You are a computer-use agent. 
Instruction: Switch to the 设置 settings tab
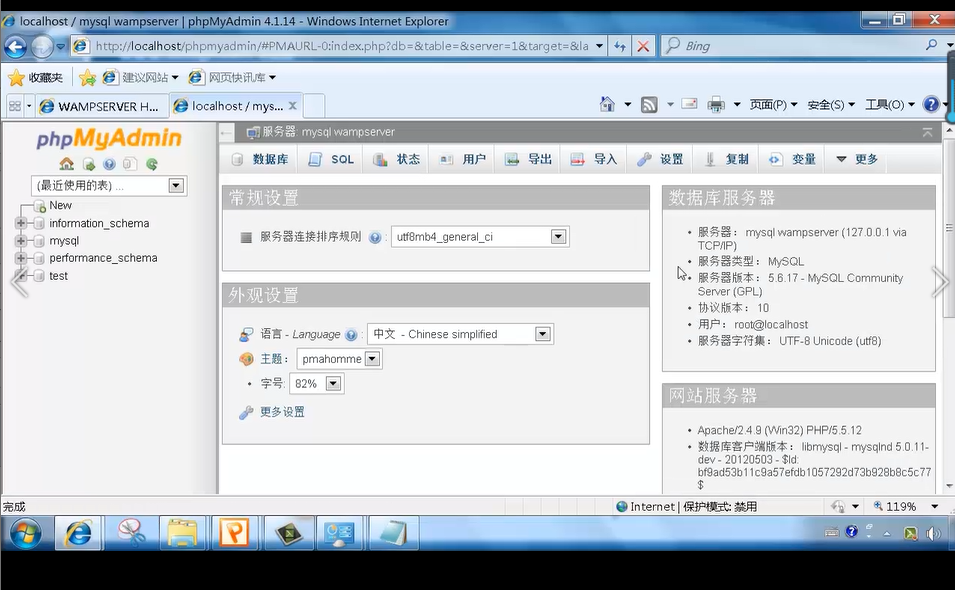click(660, 160)
